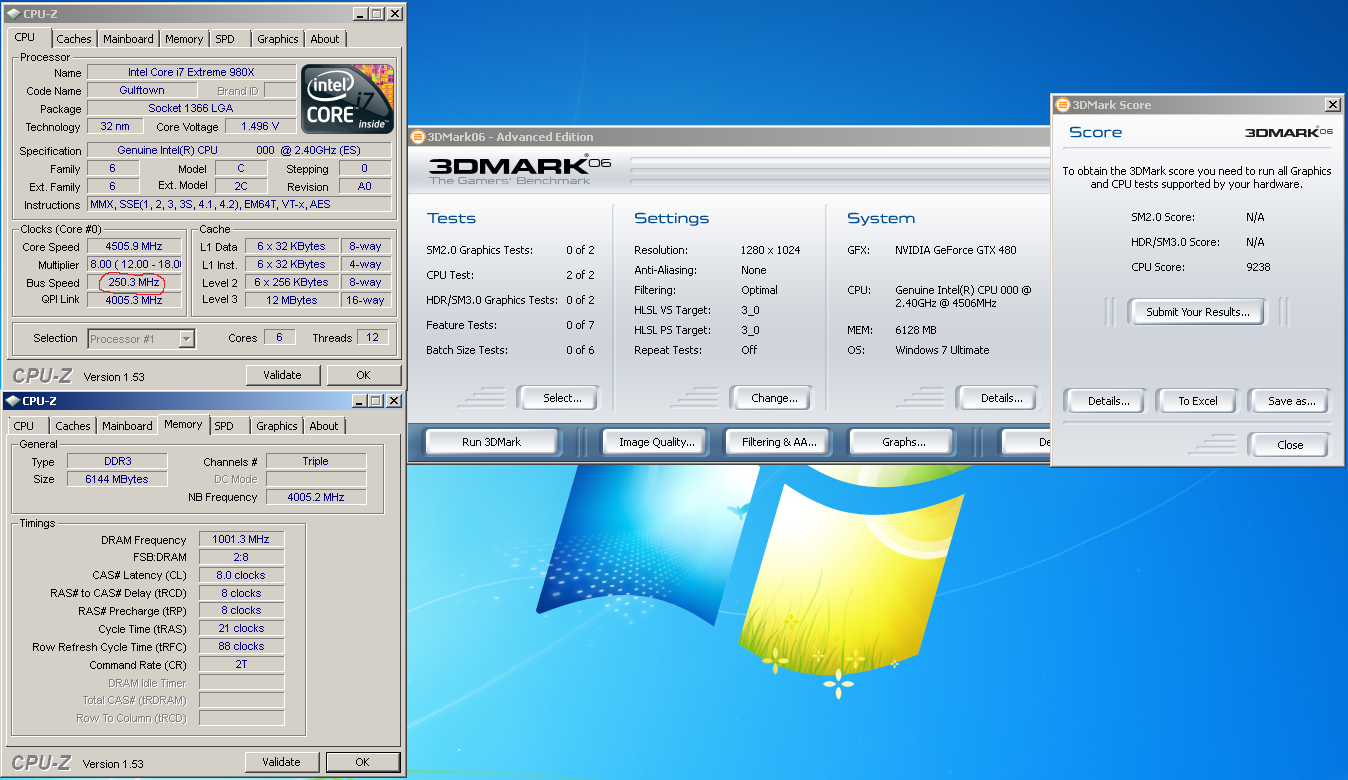This screenshot has width=1348, height=780.
Task: Click the Code Name value Gulftown
Action: (x=142, y=90)
